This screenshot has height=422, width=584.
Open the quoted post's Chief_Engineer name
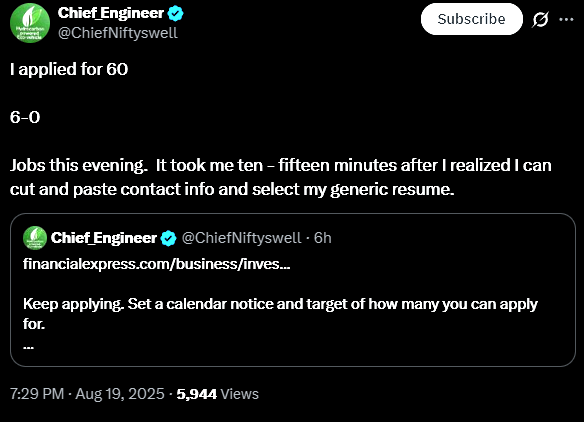[x=104, y=238]
